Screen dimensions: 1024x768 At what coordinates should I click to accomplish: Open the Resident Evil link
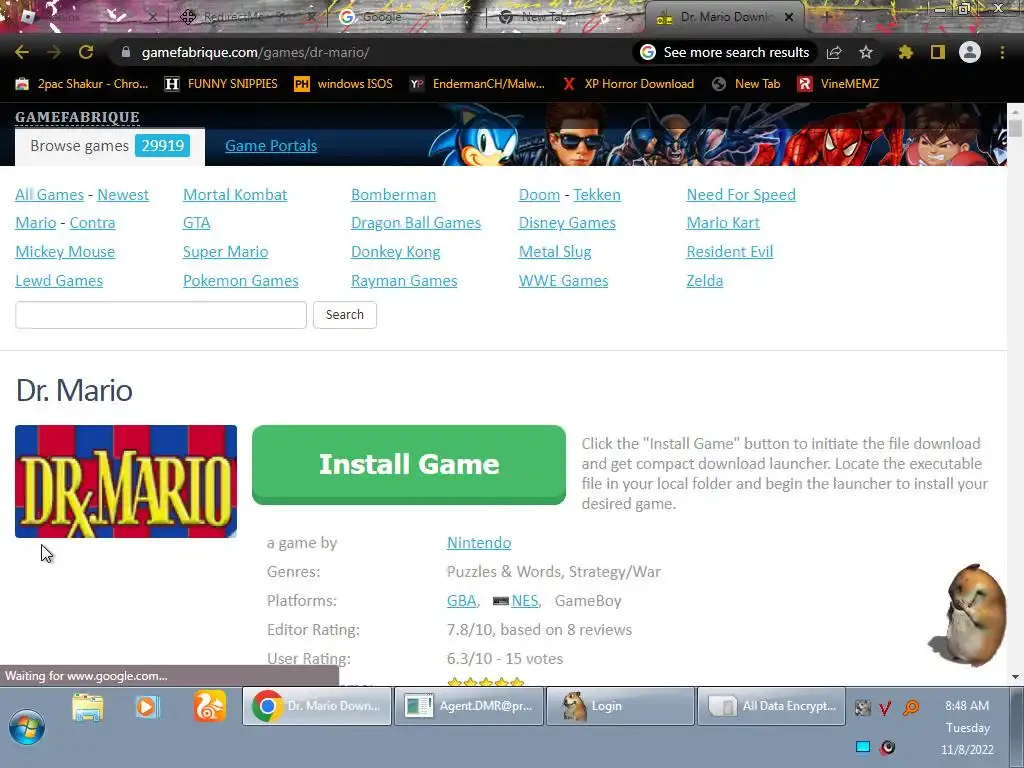(729, 251)
